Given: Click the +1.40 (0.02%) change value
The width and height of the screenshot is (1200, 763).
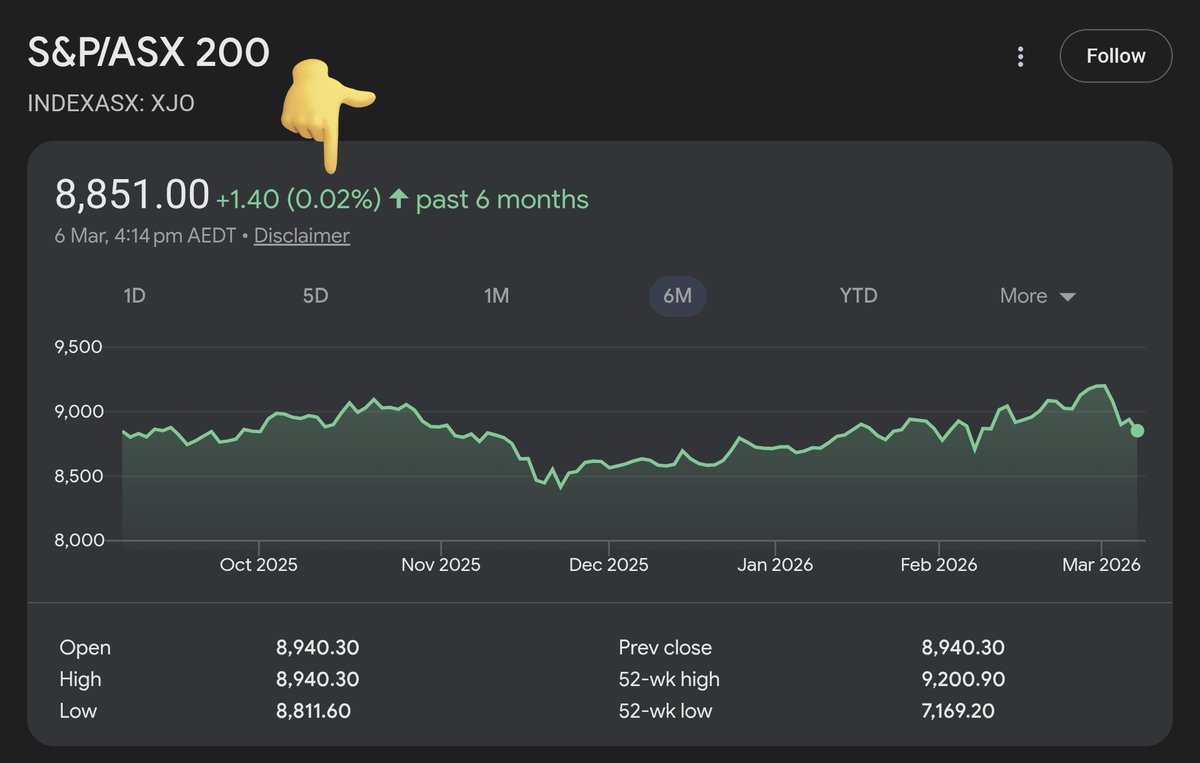Looking at the screenshot, I should point(299,200).
